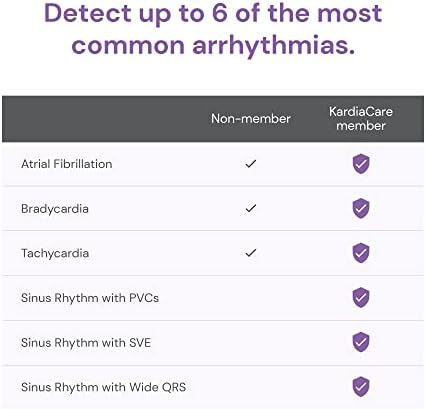The height and width of the screenshot is (409, 426).
Task: Click the PVCs row purple shield icon
Action: (361, 297)
